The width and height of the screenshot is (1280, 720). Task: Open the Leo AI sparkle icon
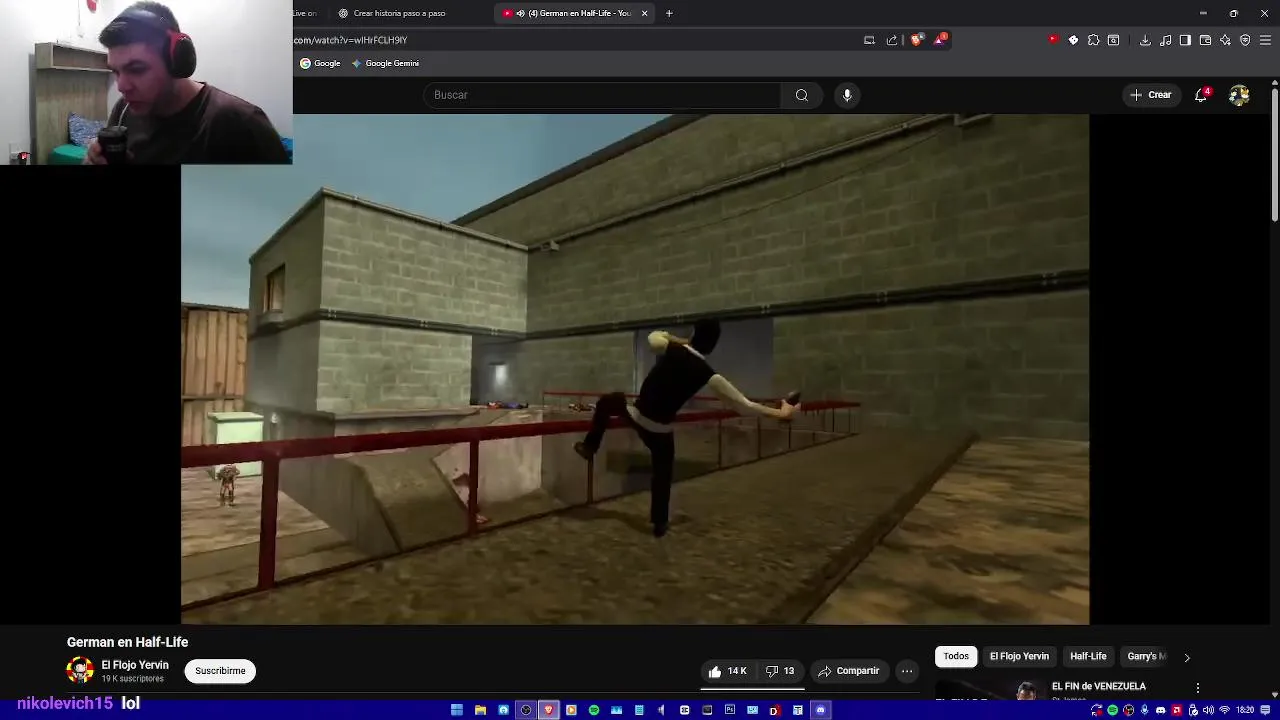point(1225,40)
